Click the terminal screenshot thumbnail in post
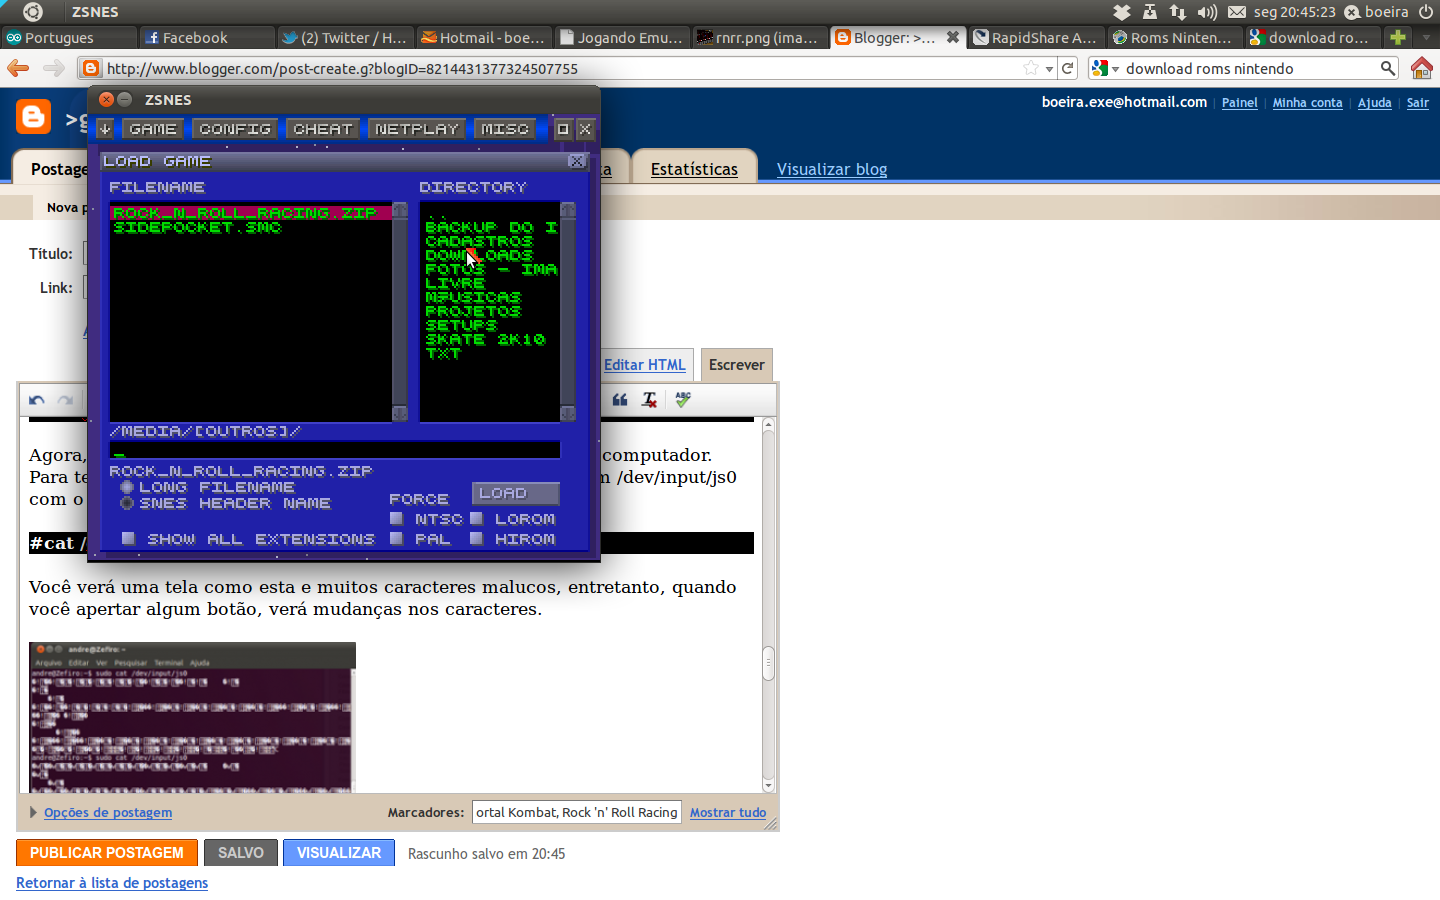The image size is (1440, 900). (192, 717)
